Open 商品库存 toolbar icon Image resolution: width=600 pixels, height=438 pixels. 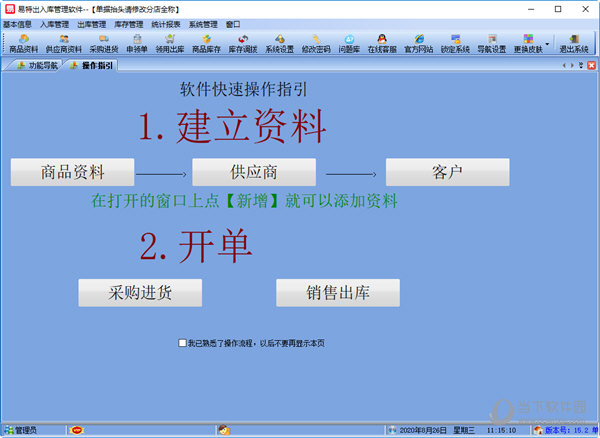[206, 43]
